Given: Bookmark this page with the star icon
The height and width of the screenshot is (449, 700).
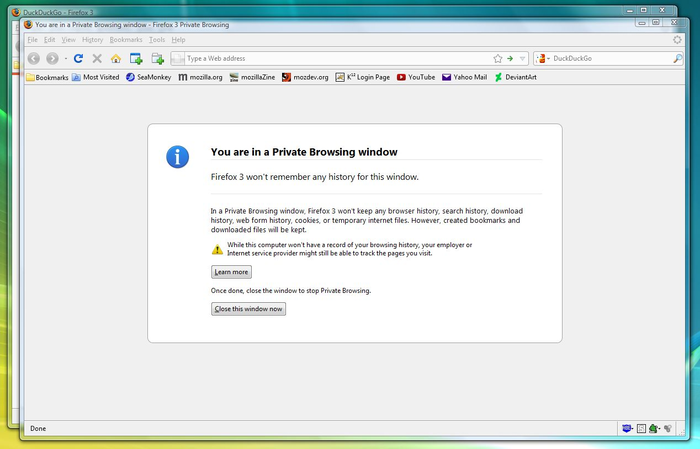Looking at the screenshot, I should tap(498, 58).
